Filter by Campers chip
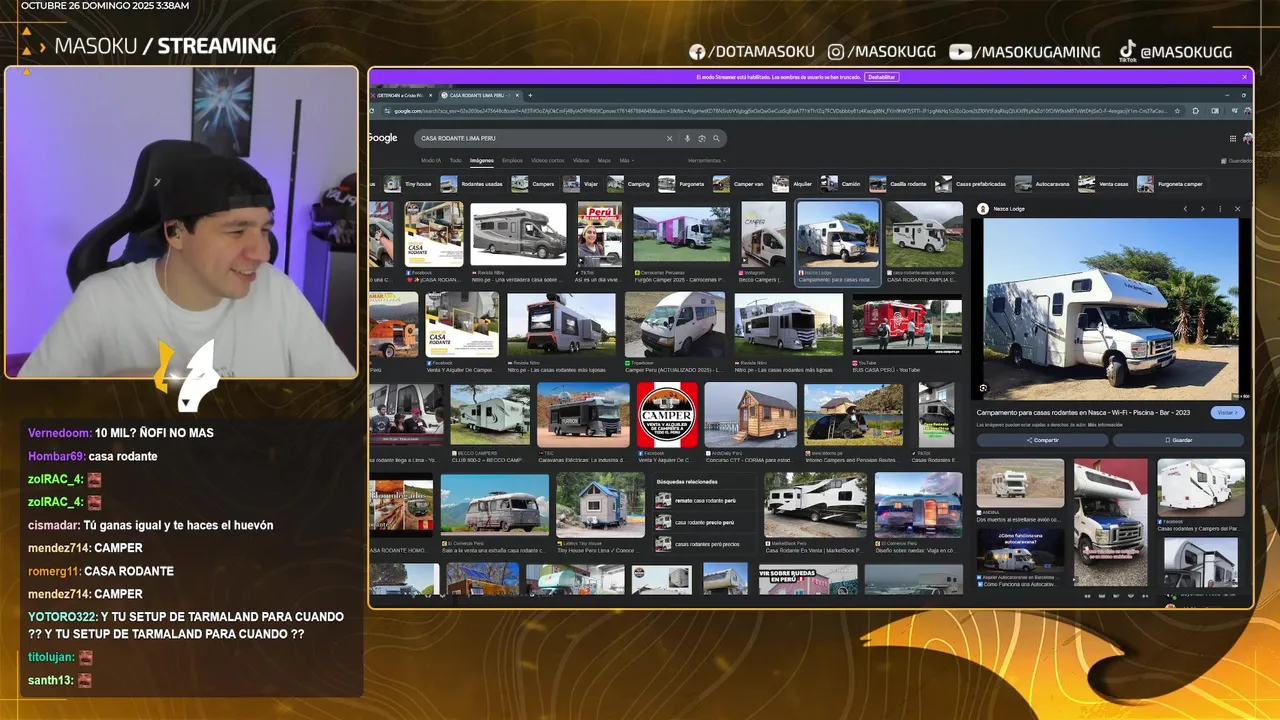Viewport: 1280px width, 720px height. [533, 184]
